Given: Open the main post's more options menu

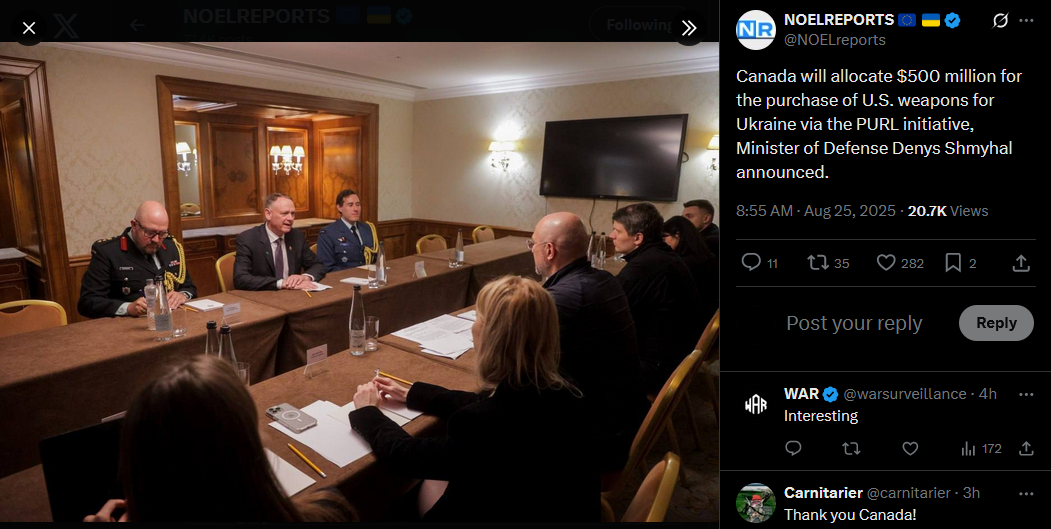Looking at the screenshot, I should [1026, 21].
